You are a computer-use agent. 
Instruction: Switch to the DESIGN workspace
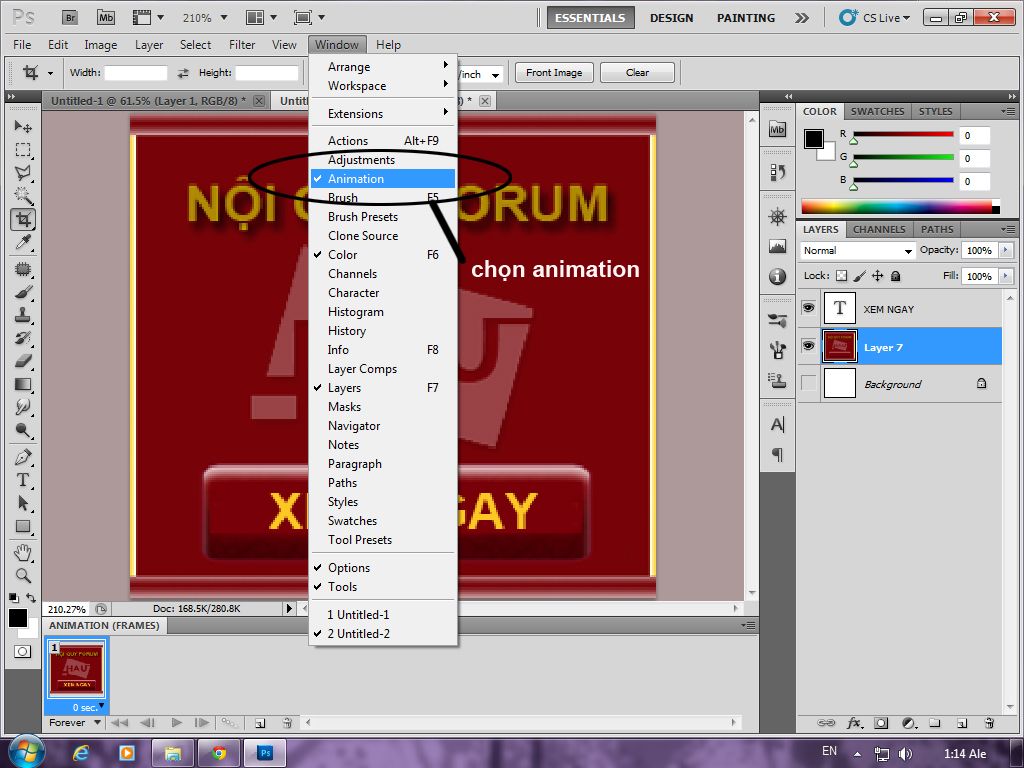click(671, 18)
